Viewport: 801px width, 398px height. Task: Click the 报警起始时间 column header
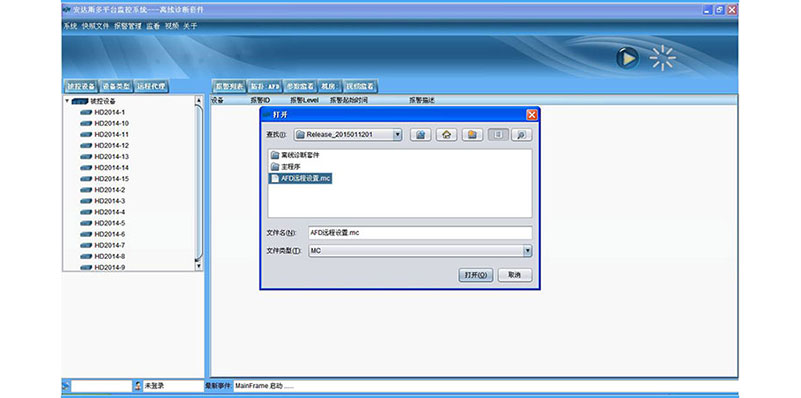tap(349, 100)
